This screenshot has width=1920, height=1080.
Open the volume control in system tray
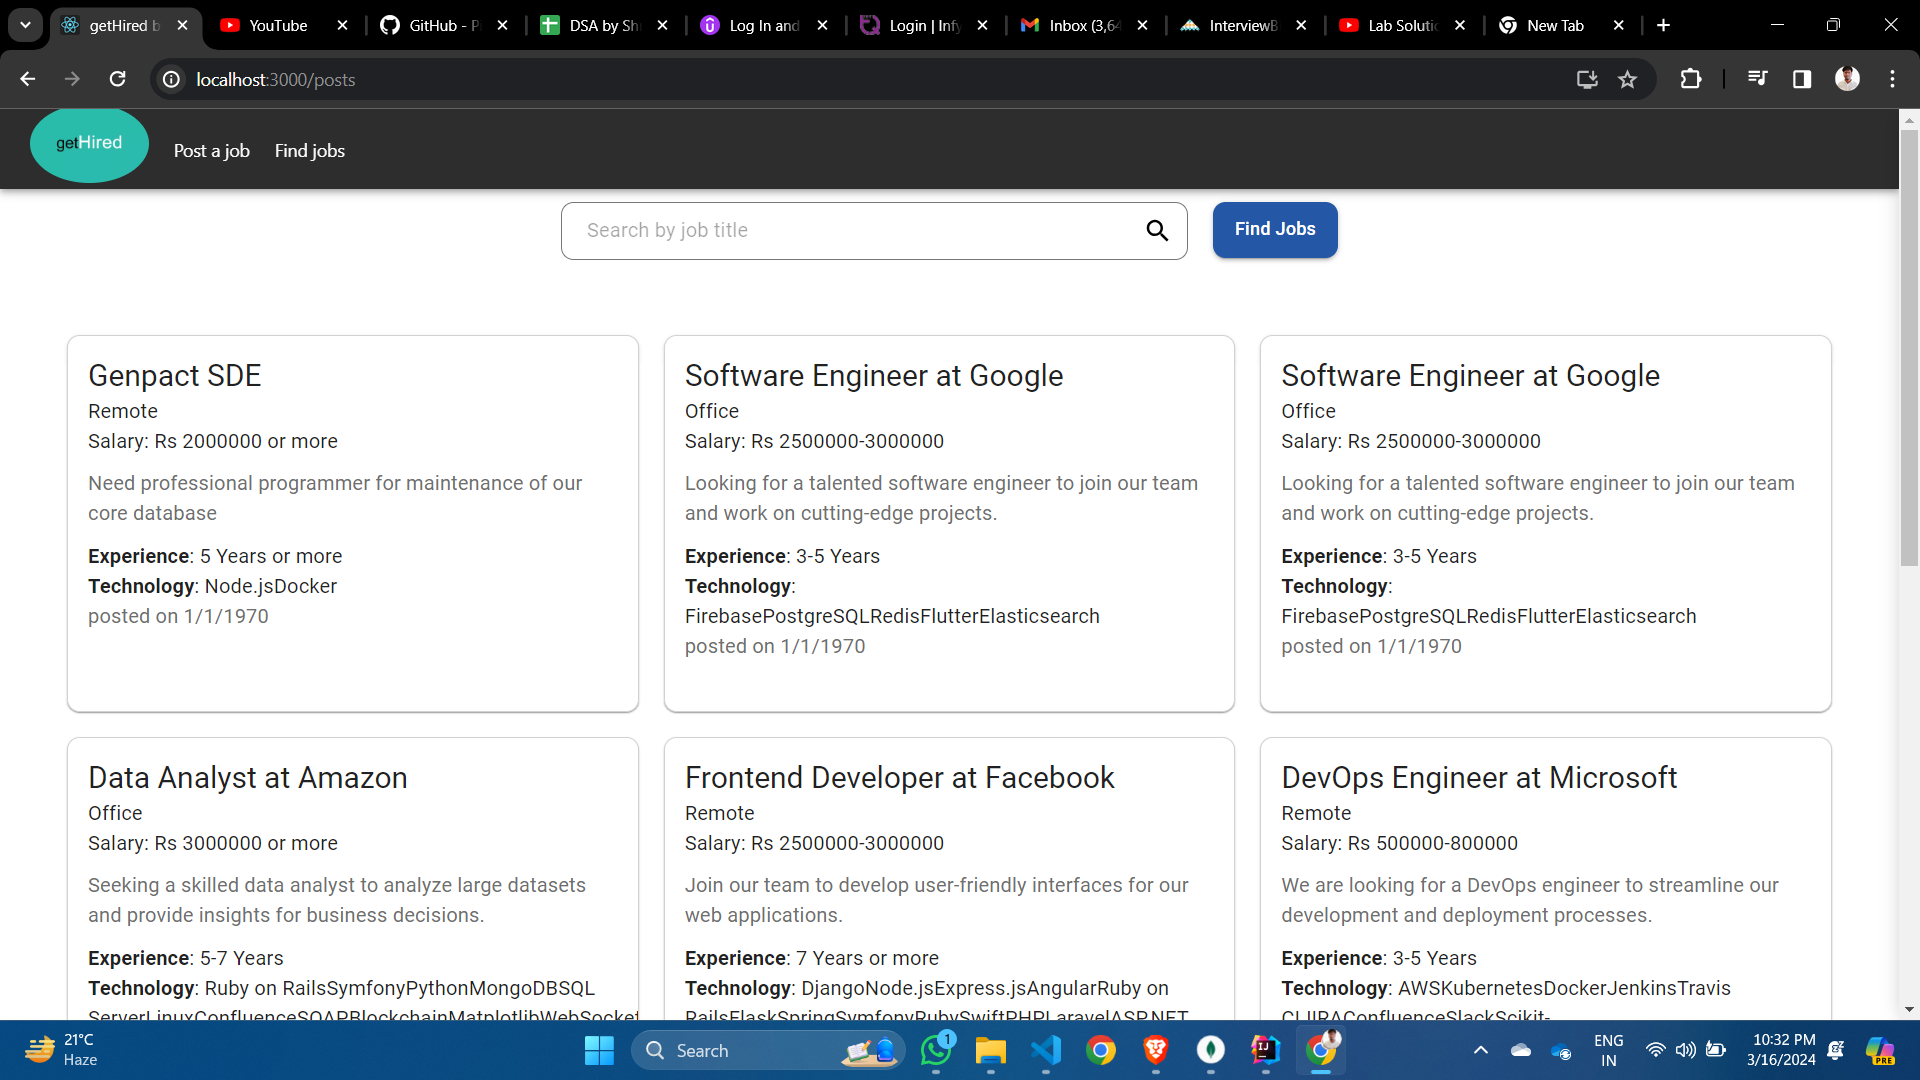[x=1686, y=1050]
